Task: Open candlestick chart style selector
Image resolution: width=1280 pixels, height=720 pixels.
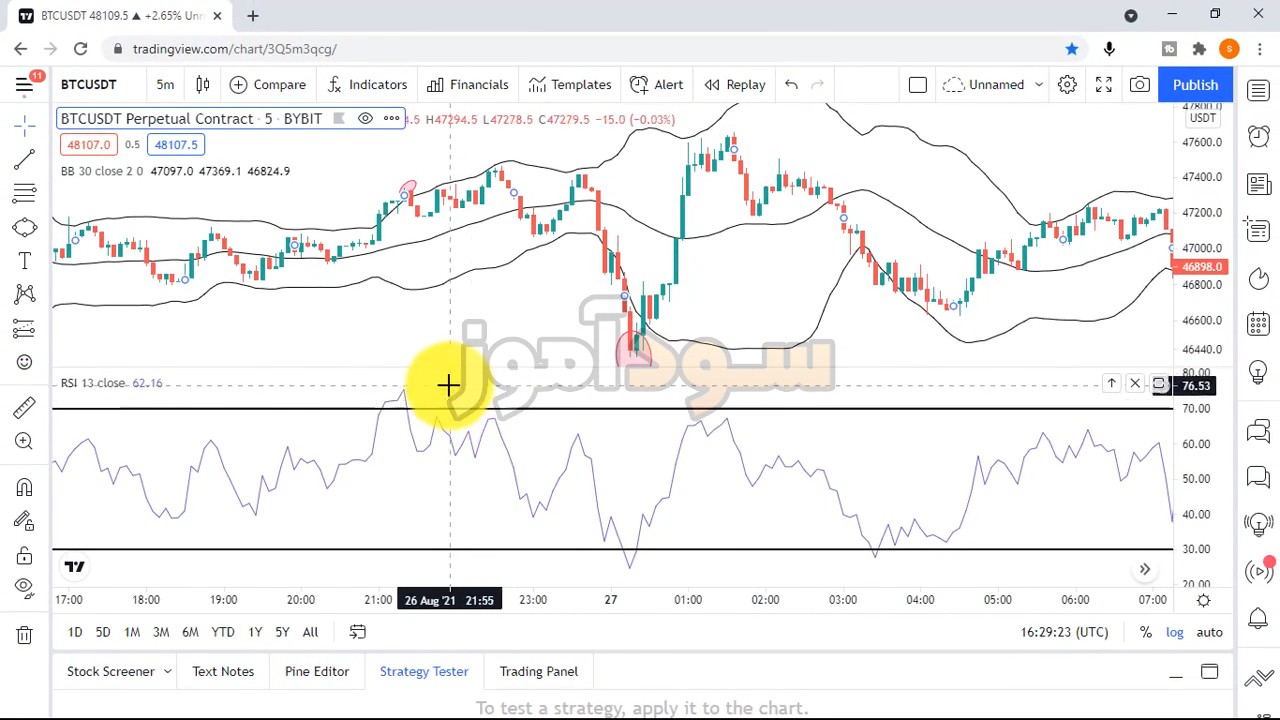Action: pyautogui.click(x=203, y=85)
